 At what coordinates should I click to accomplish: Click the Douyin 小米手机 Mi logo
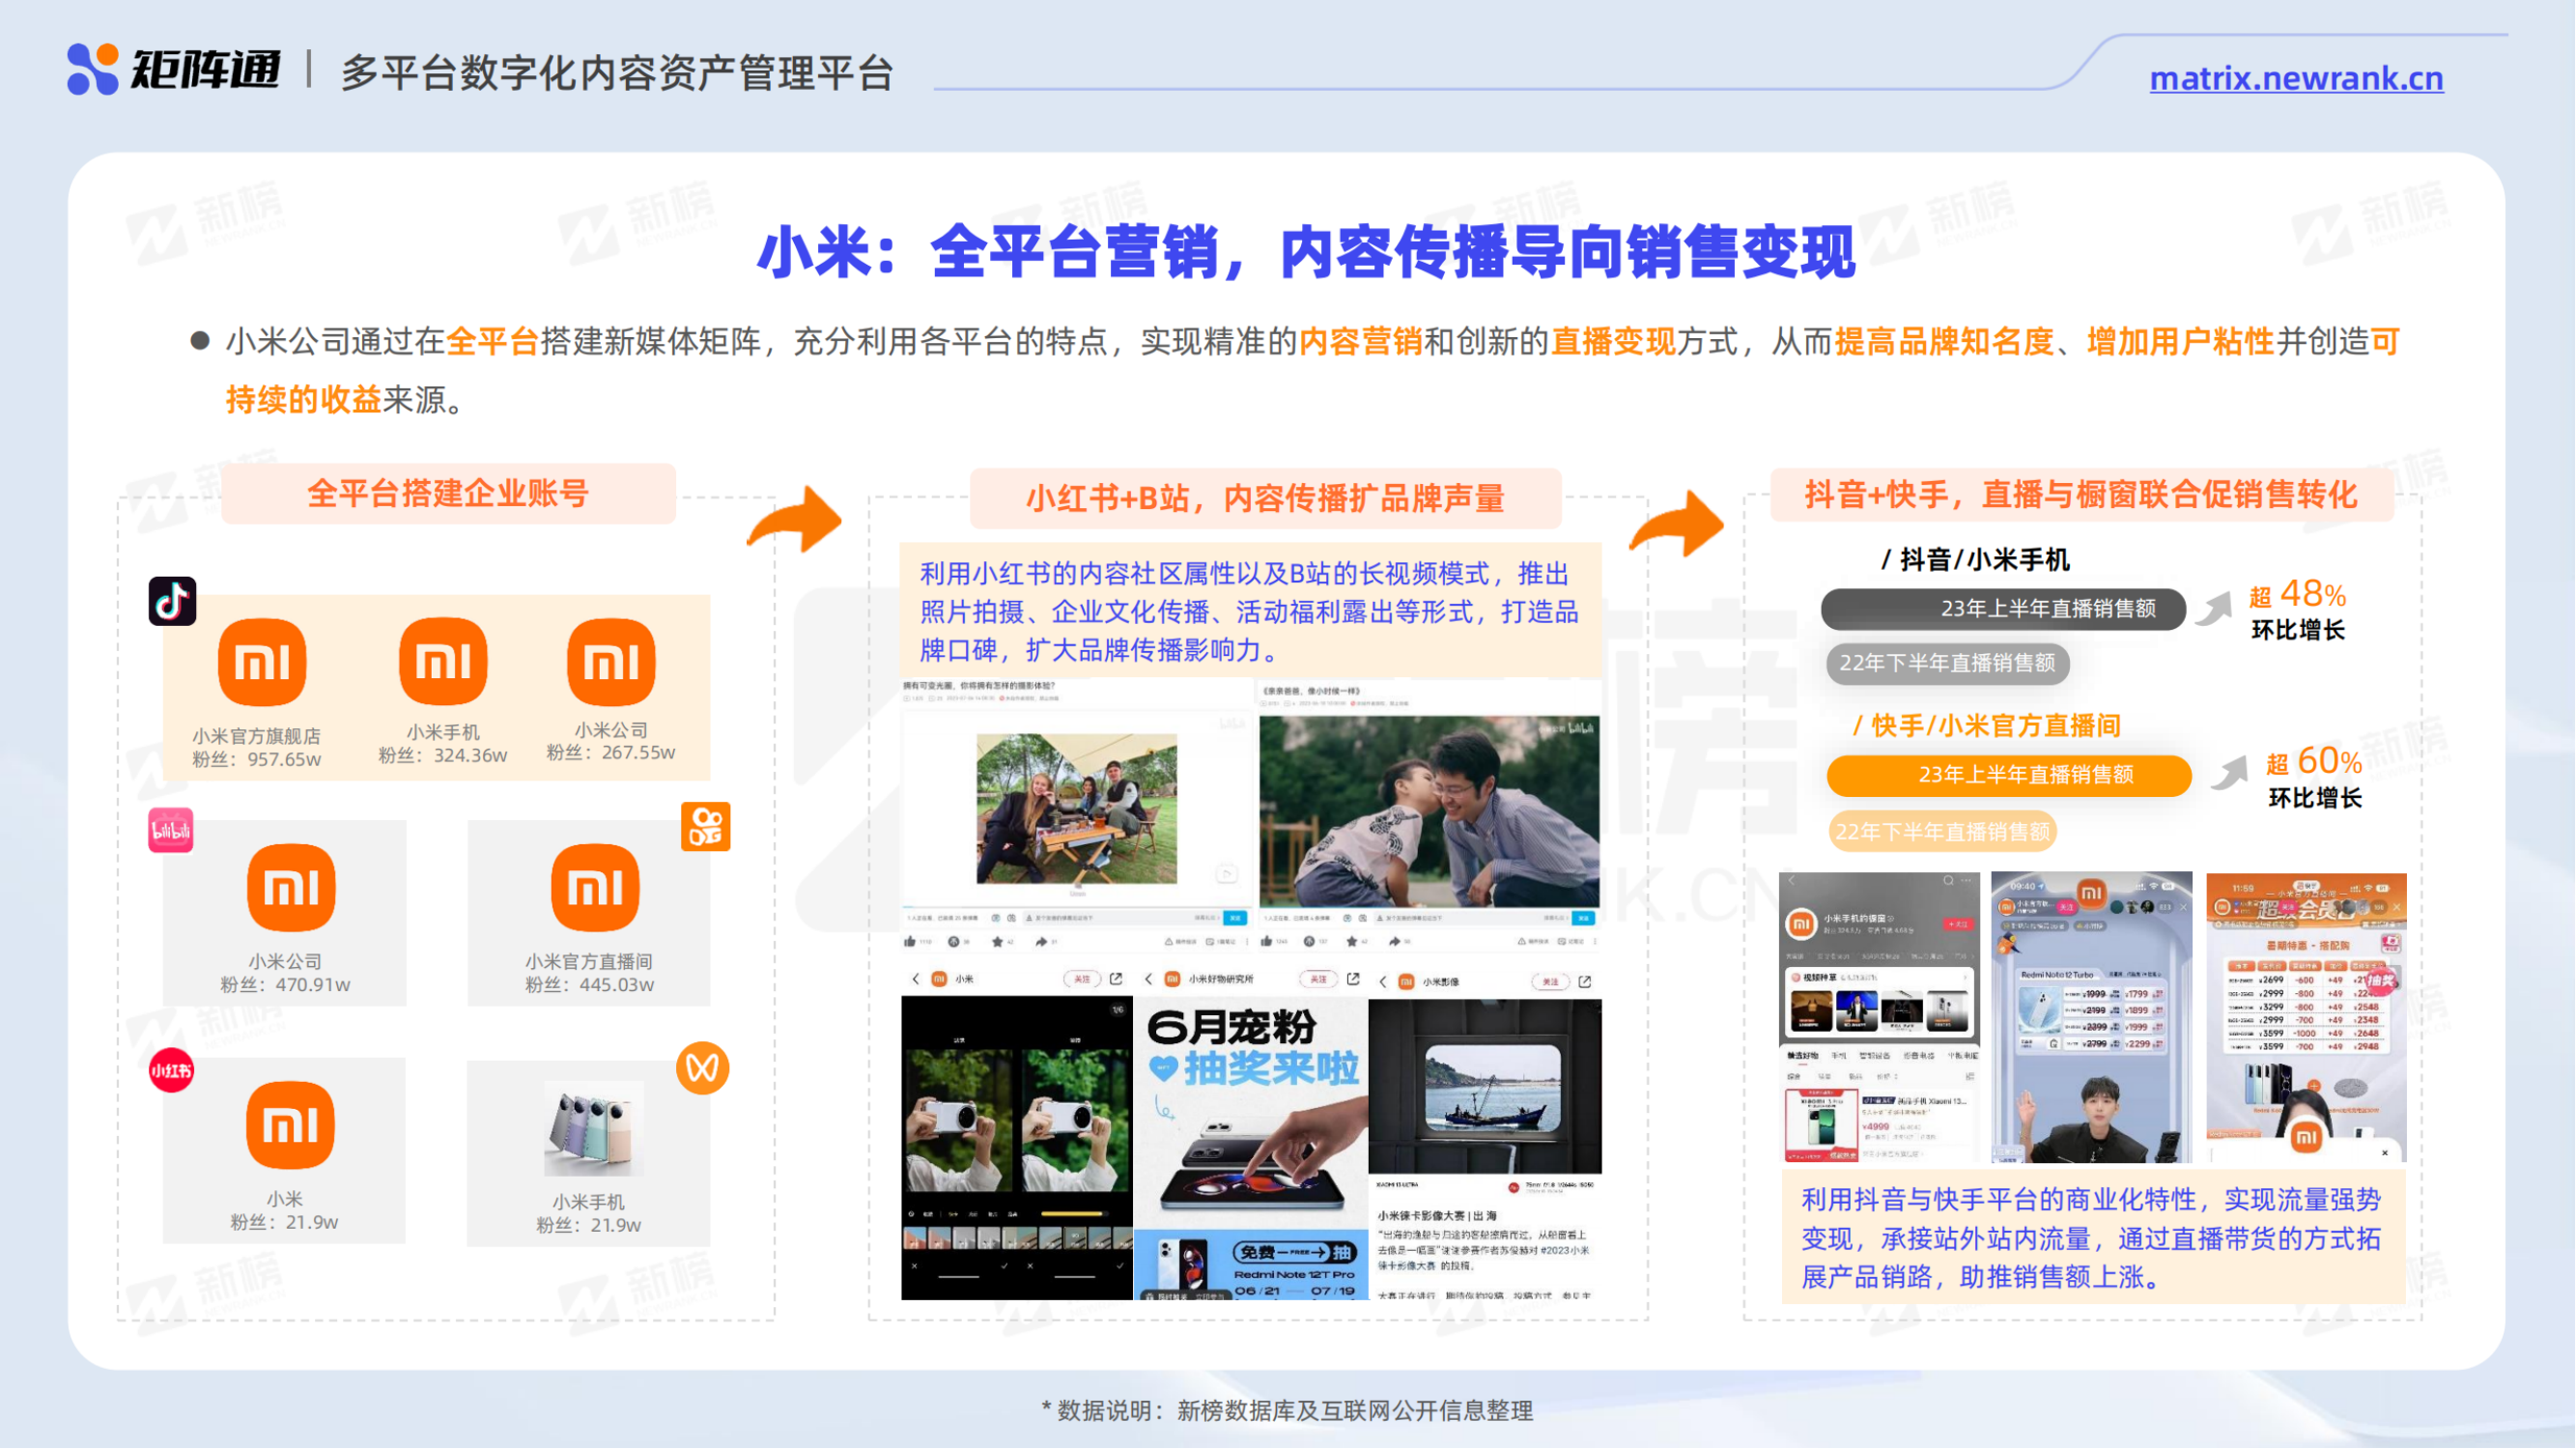click(443, 661)
